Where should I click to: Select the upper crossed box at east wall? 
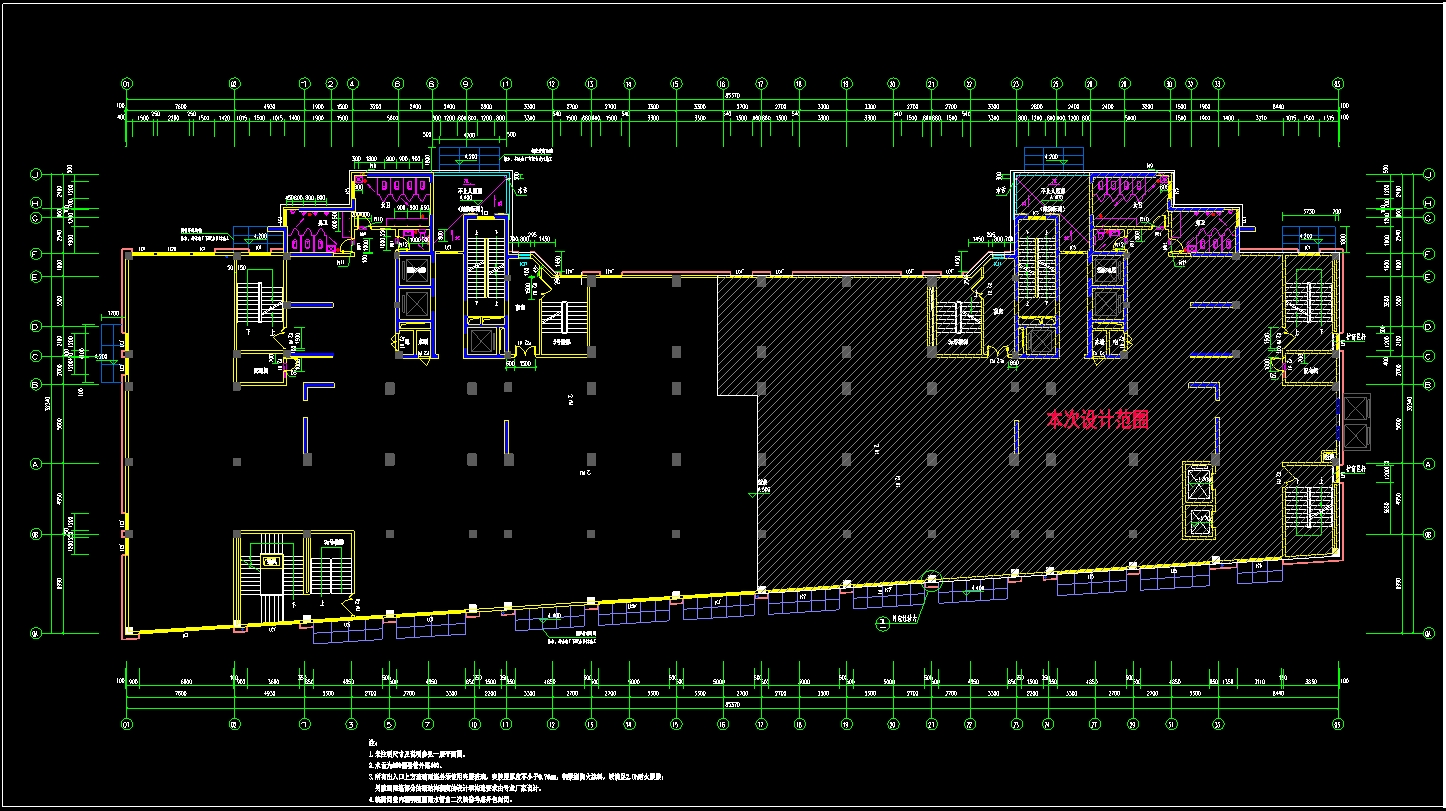pos(1355,407)
